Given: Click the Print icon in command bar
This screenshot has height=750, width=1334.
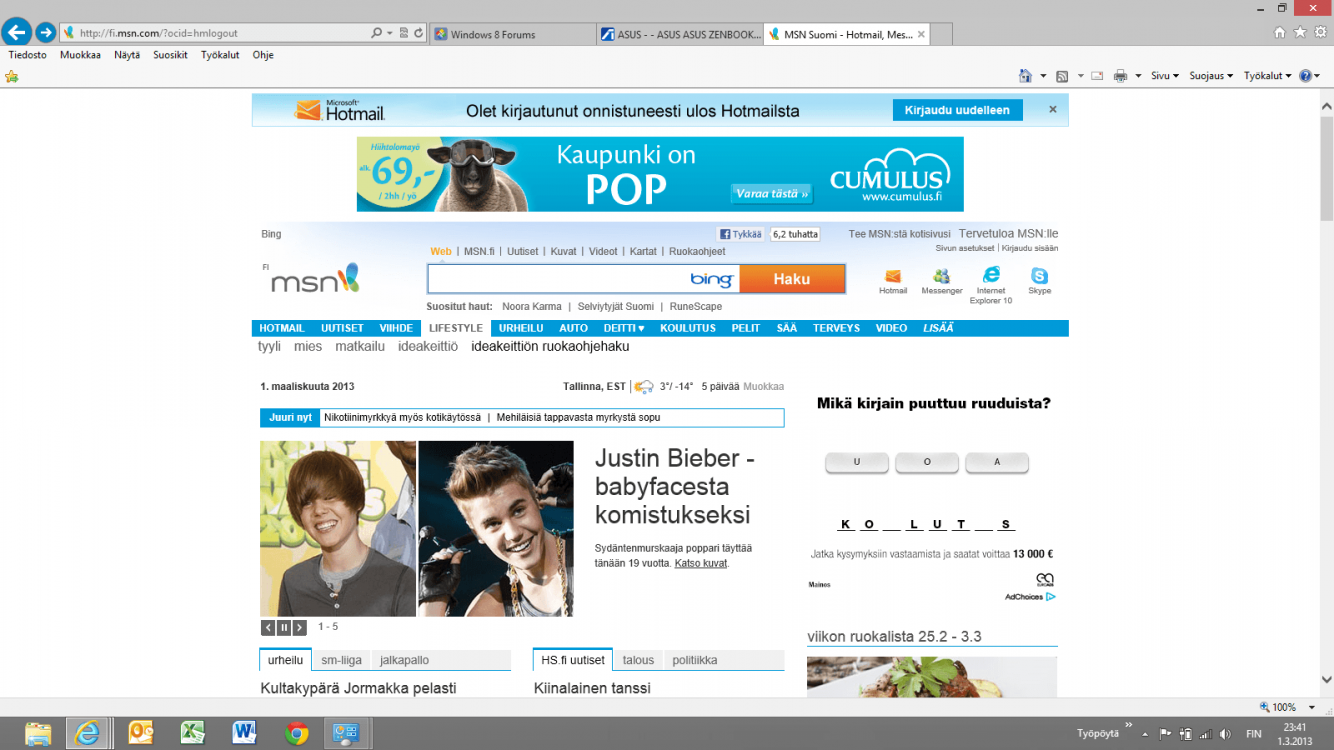Looking at the screenshot, I should pyautogui.click(x=1121, y=76).
